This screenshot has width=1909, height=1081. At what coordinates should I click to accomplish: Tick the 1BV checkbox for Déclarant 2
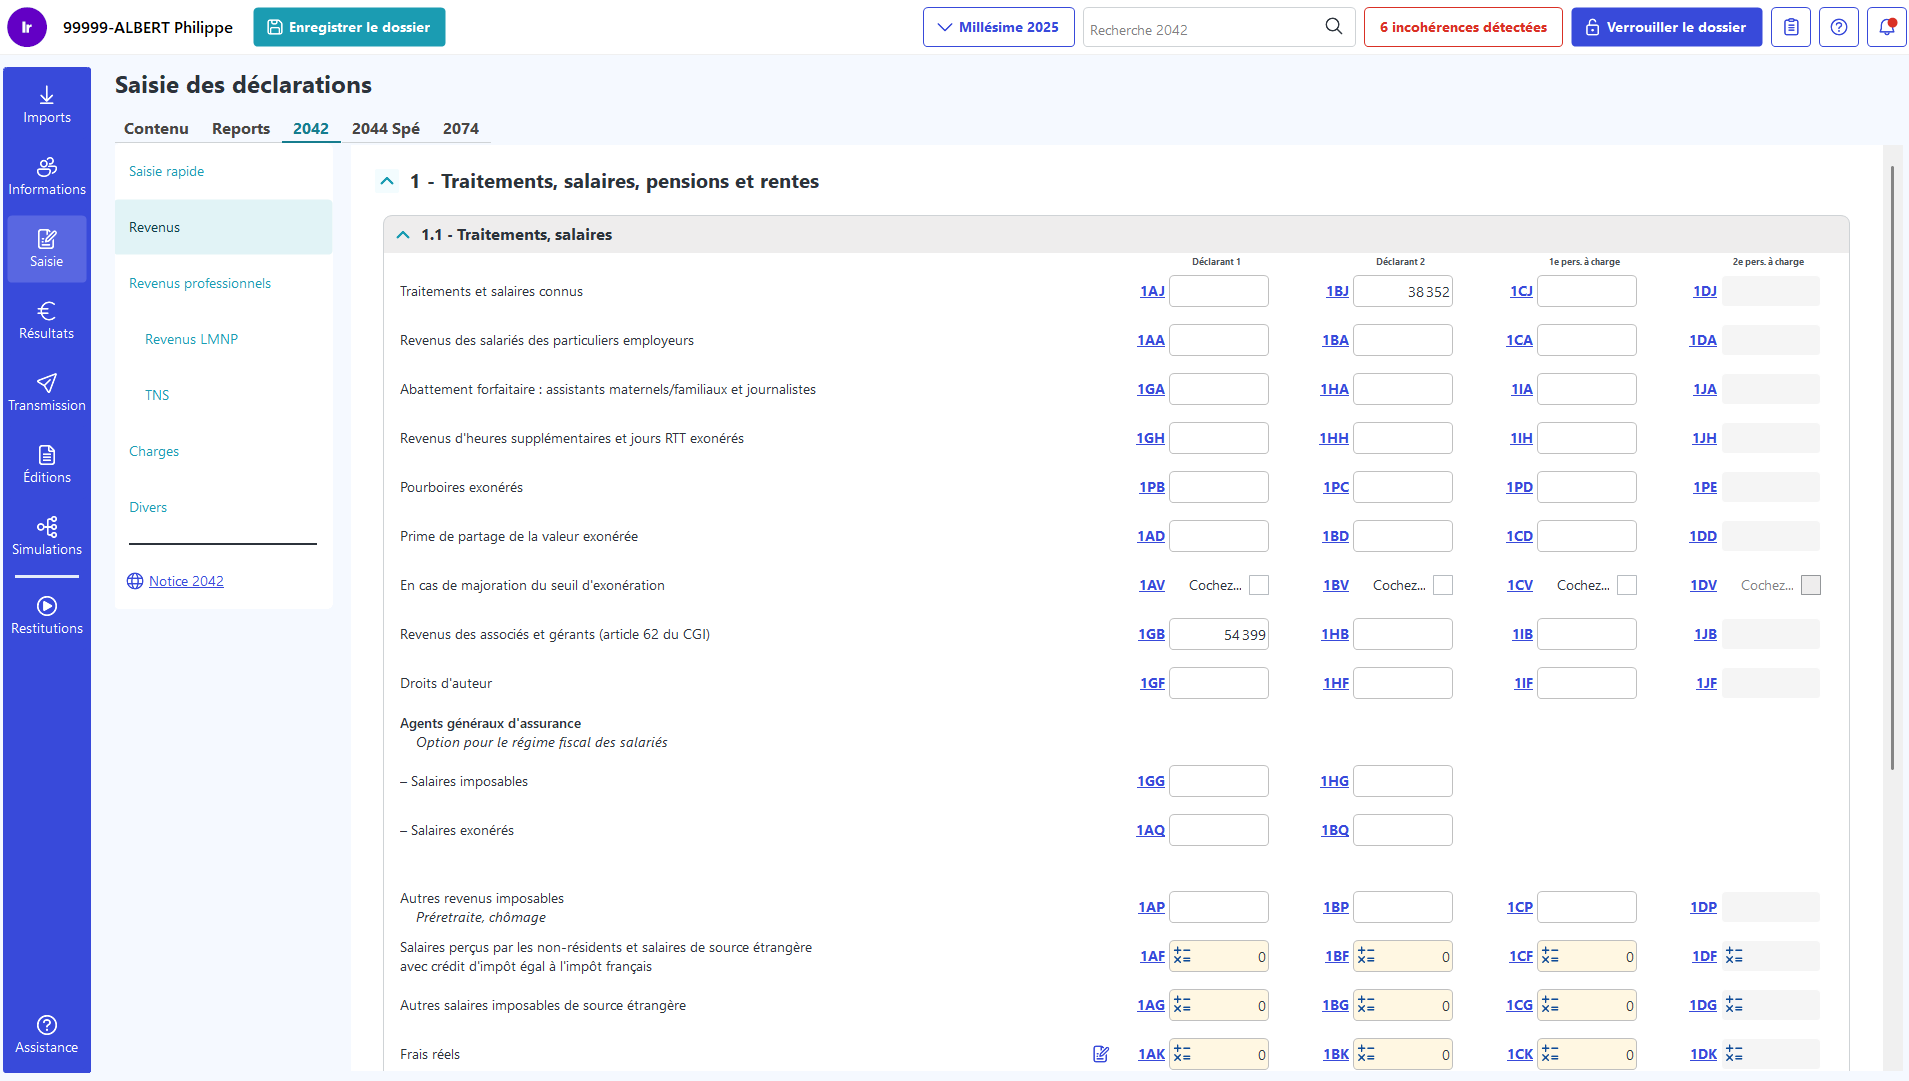tap(1443, 586)
